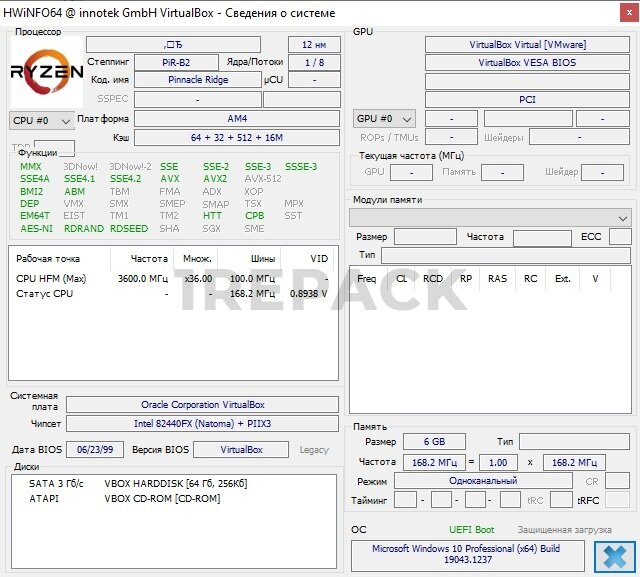640x577 pixels.
Task: Select the VBOX CD-ROM ATAPI drive entry
Action: (x=161, y=498)
